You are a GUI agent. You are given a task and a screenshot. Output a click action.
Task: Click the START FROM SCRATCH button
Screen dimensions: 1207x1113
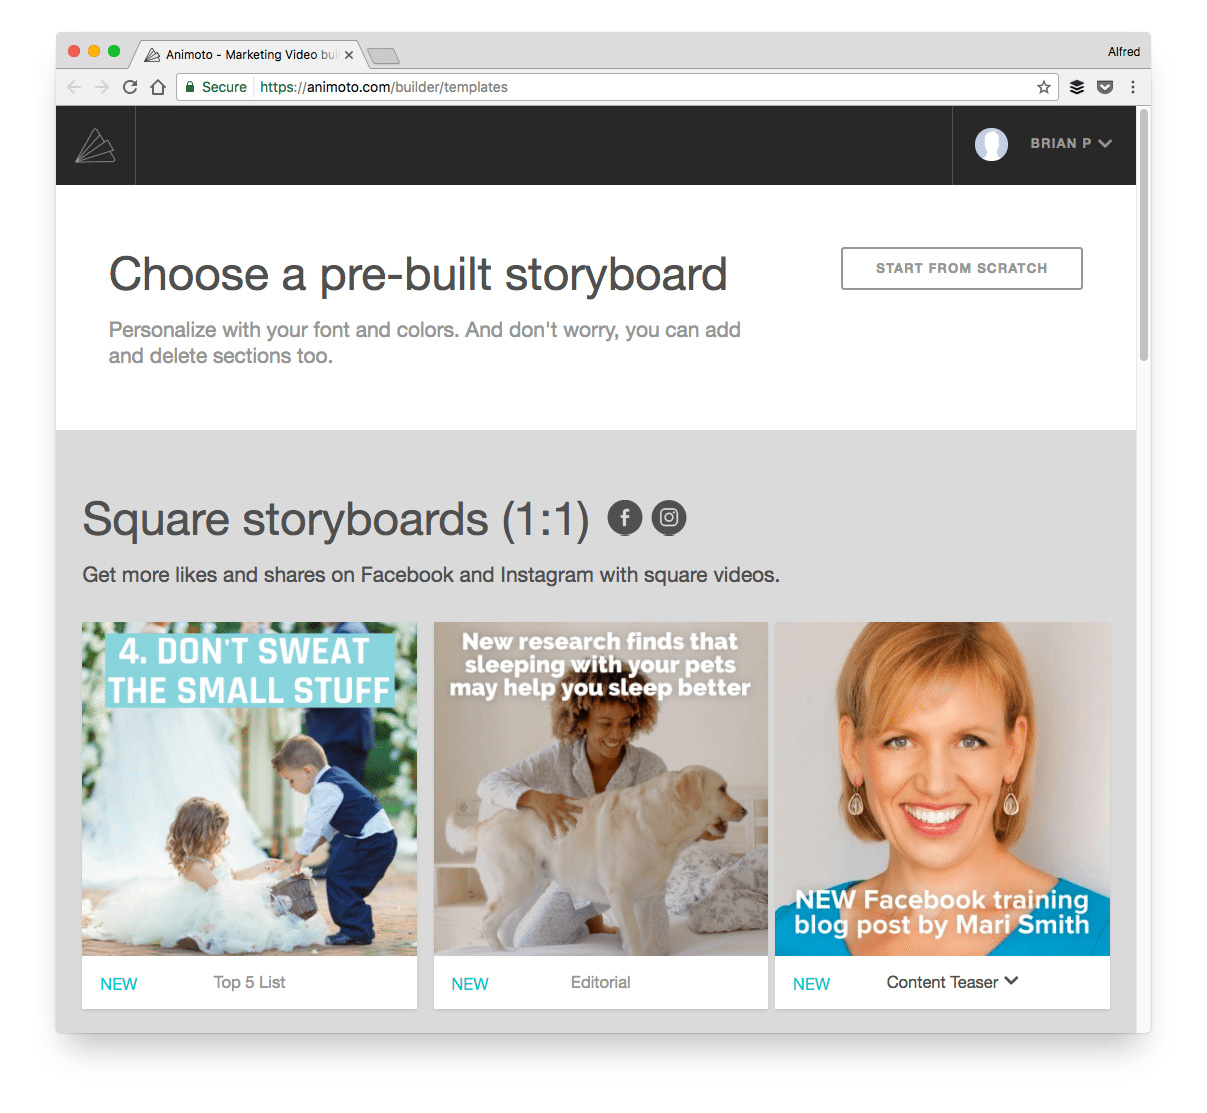click(962, 268)
